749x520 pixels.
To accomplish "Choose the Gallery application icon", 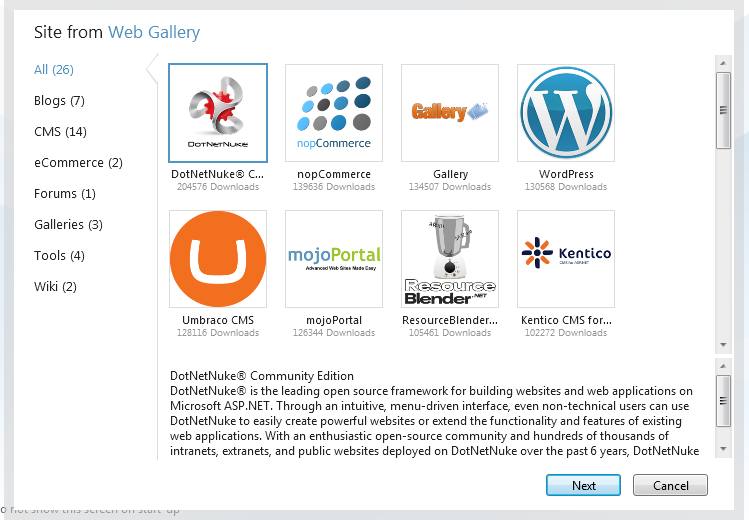I will click(450, 113).
